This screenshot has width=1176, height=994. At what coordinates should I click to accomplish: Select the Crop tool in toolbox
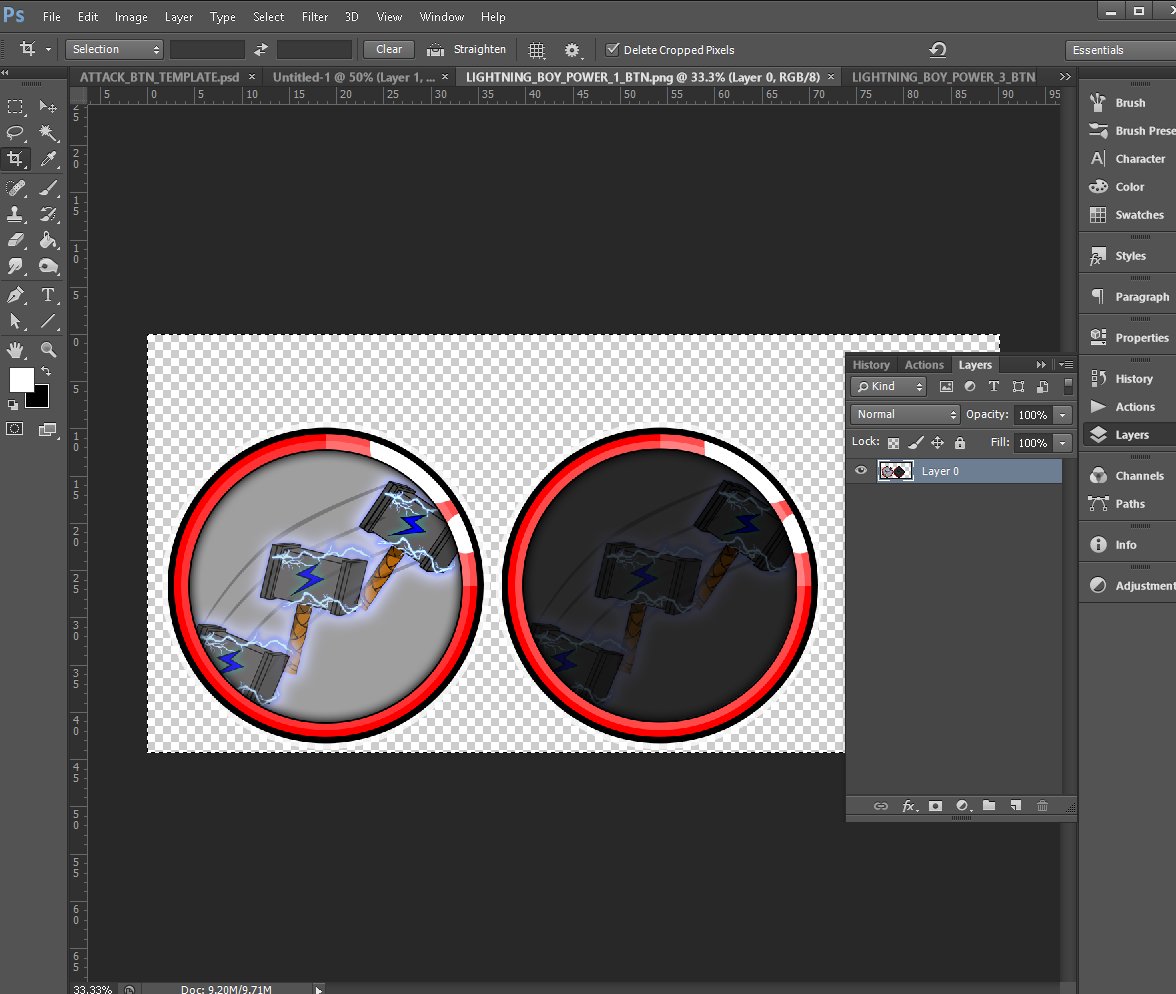(x=15, y=158)
